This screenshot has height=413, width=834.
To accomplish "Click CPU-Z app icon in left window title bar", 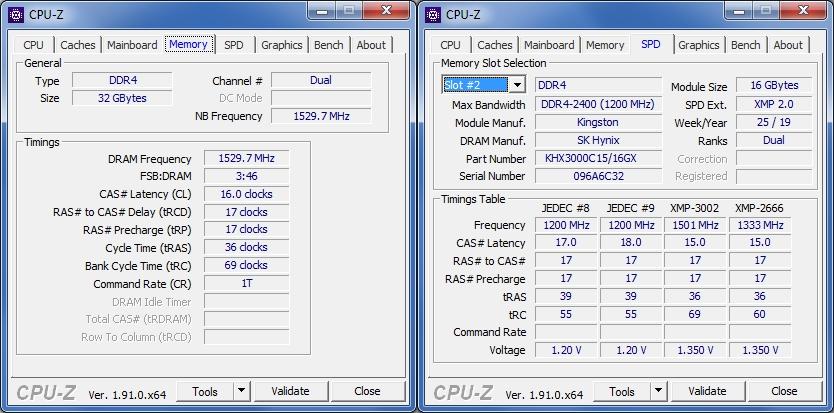I will pyautogui.click(x=16, y=14).
